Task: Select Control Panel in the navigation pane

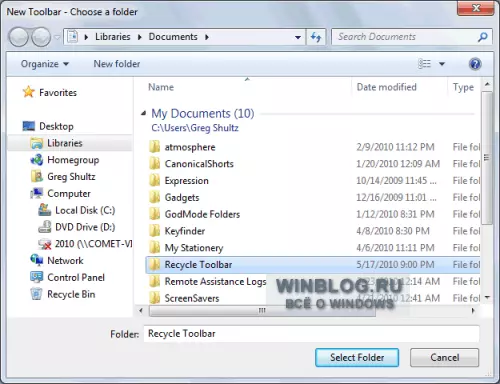Action: 67,277
